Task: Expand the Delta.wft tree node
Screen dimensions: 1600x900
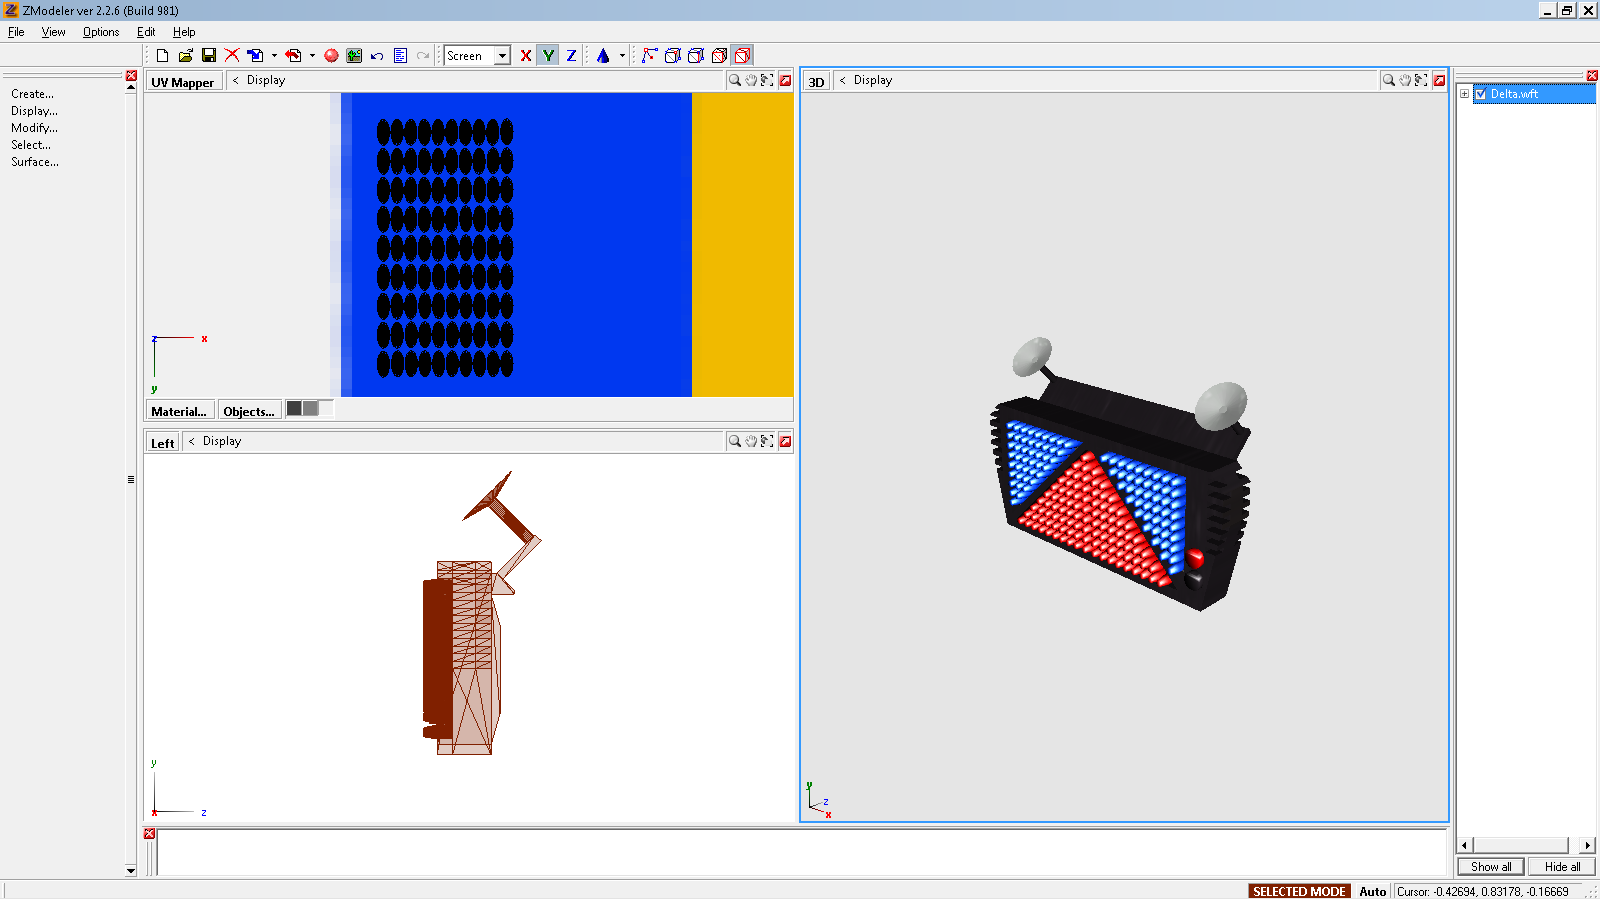Action: (1465, 94)
